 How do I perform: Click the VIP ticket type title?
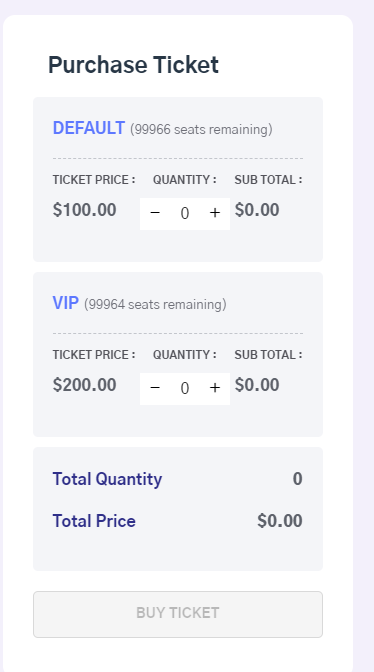click(66, 303)
